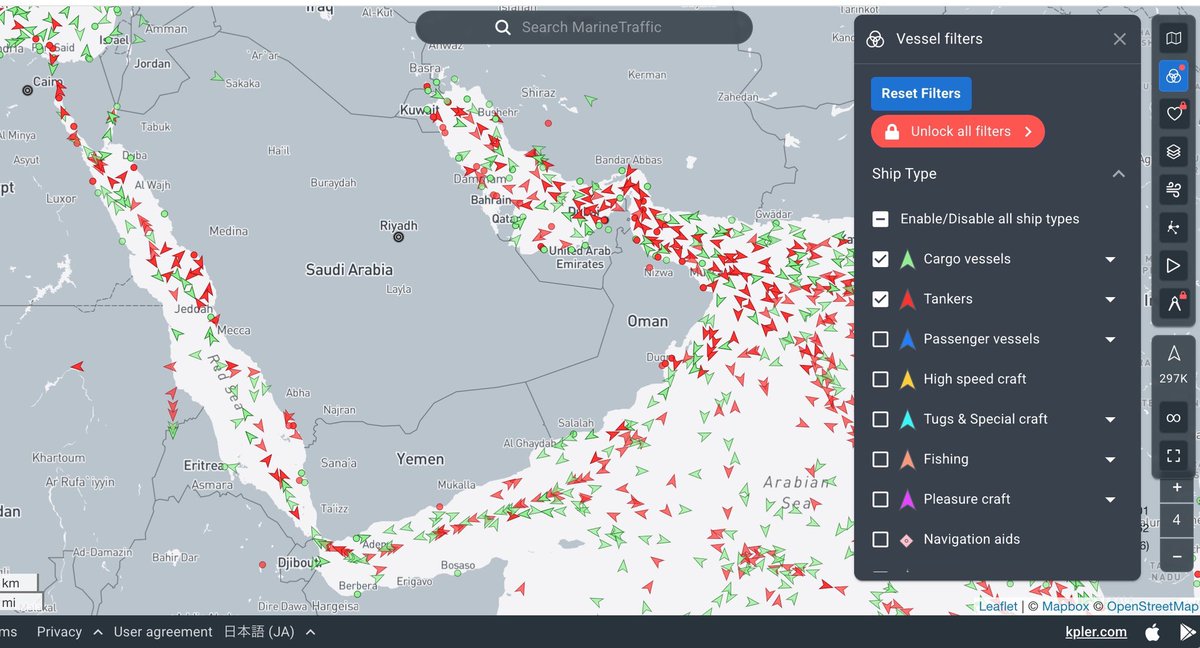Click blue Passenger vessels arrow icon
Viewport: 1200px width, 648px height.
click(907, 339)
